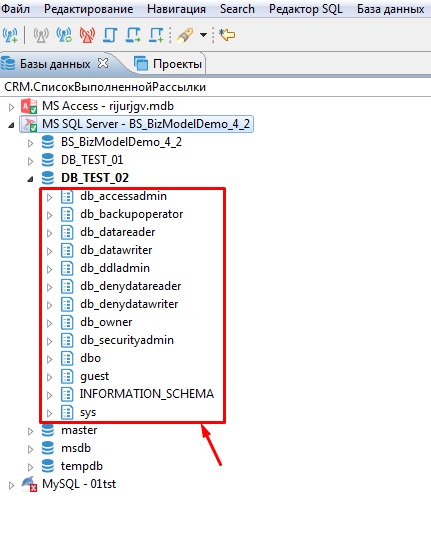The image size is (431, 553).
Task: Expand the db_datareader schema
Action: coord(50,233)
